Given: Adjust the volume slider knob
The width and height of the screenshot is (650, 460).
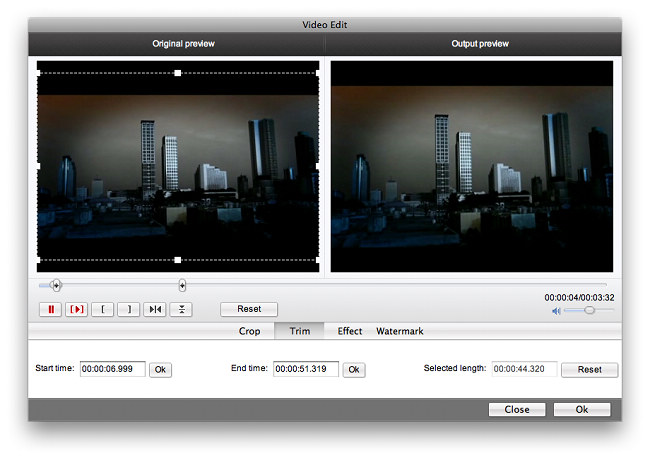Looking at the screenshot, I should tap(589, 310).
